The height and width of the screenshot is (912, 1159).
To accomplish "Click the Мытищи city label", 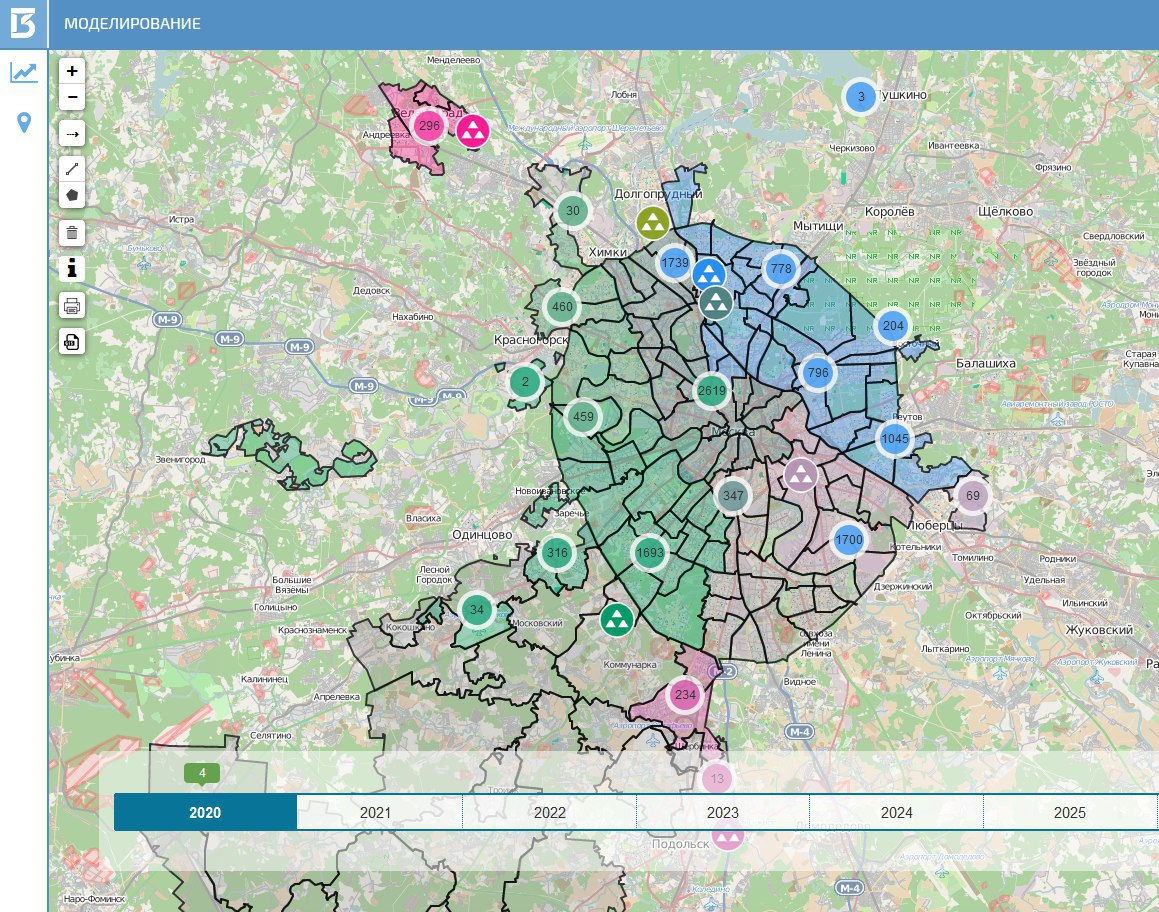I will 818,225.
